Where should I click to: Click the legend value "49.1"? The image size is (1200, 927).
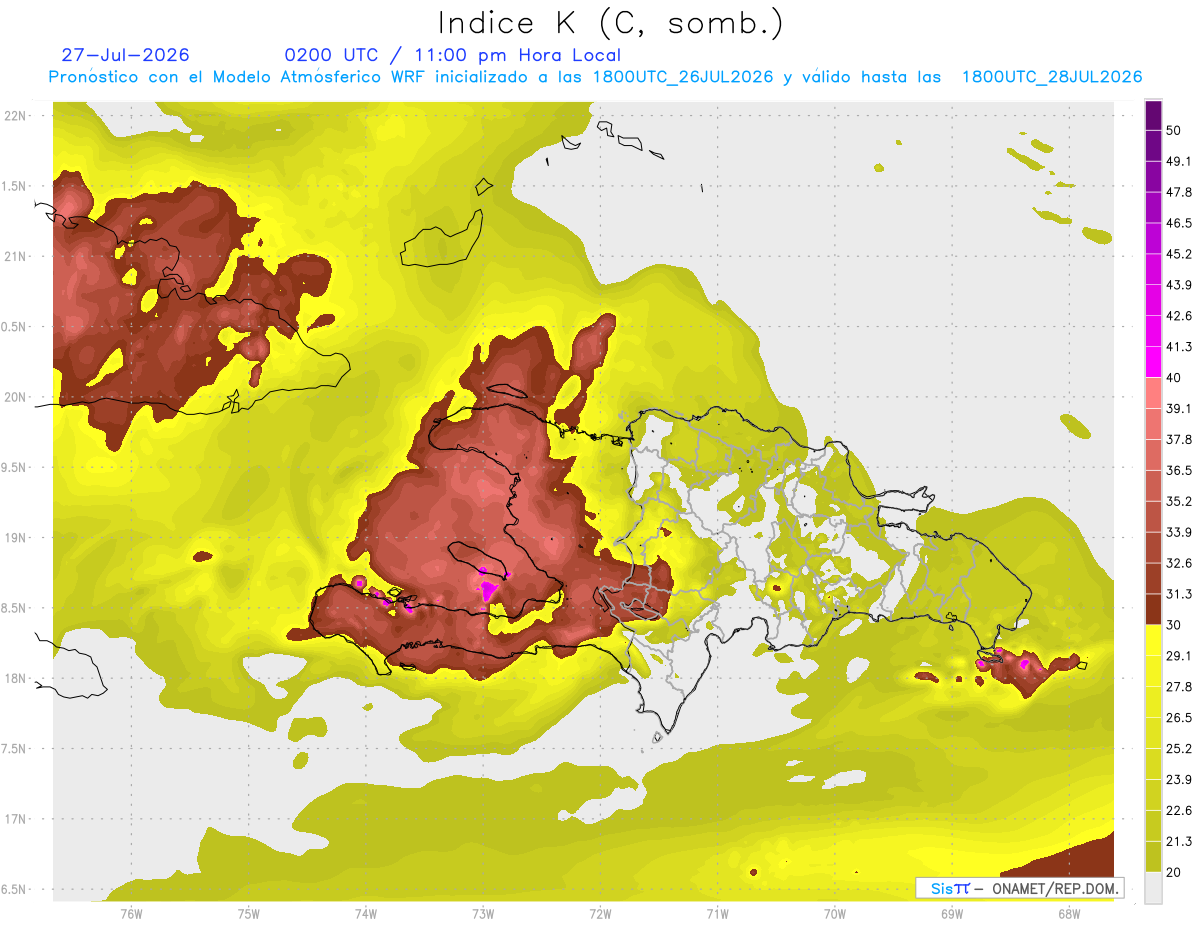coord(1178,161)
